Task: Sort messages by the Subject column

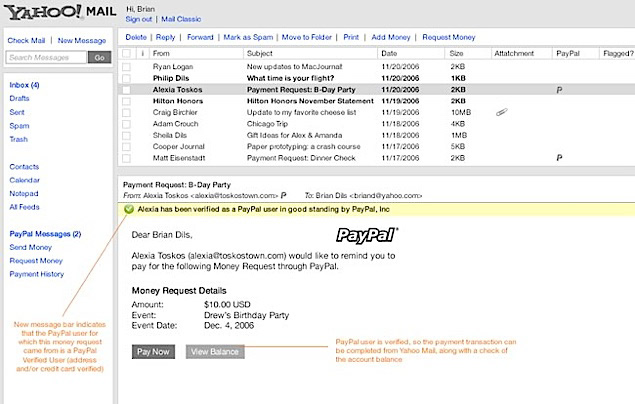Action: coord(260,53)
